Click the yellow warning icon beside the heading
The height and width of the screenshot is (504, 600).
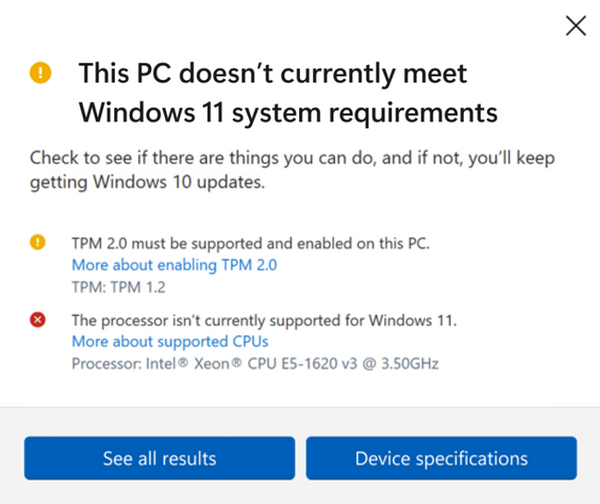39,72
